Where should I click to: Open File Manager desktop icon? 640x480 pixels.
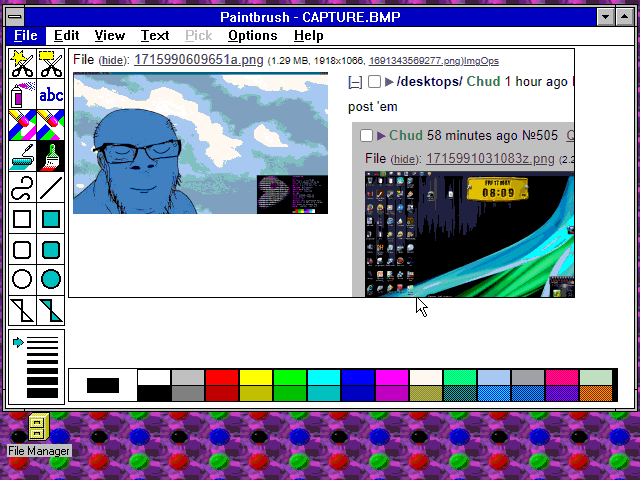coord(38,428)
